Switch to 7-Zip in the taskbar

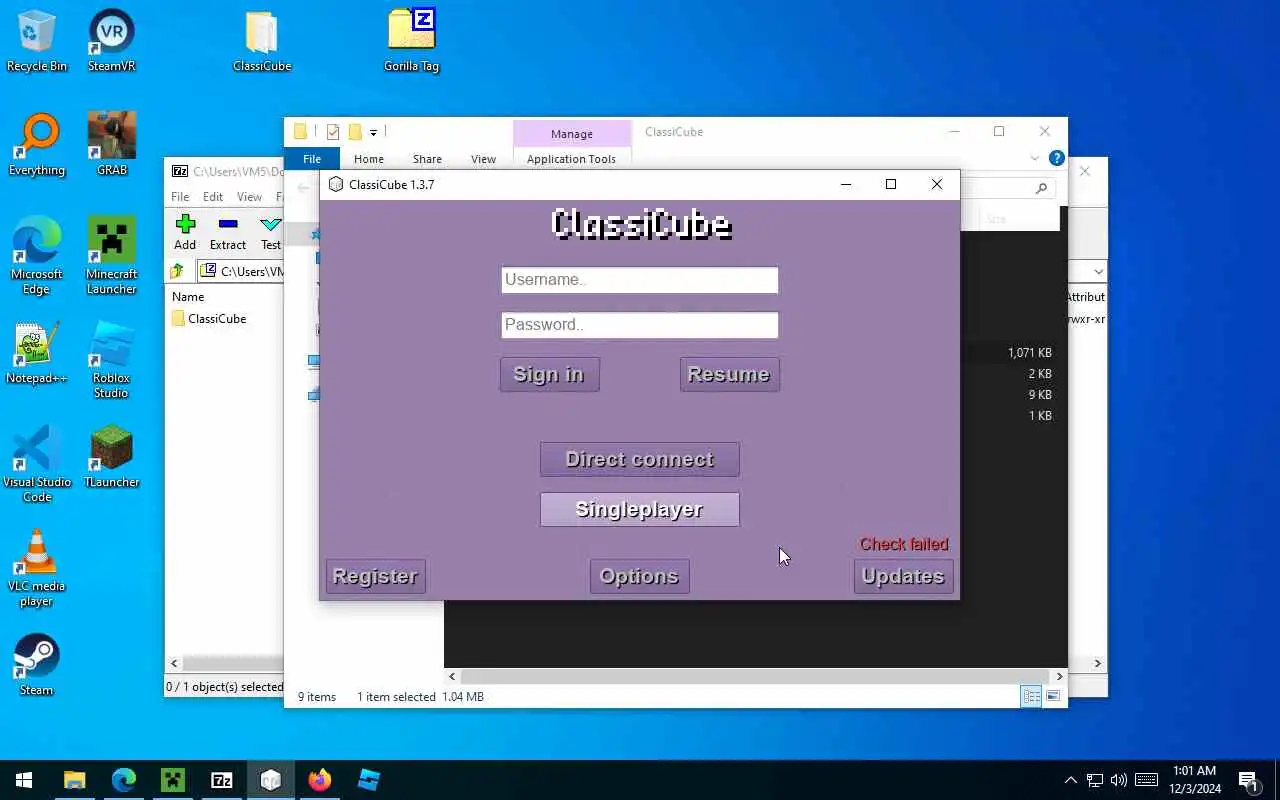pyautogui.click(x=221, y=780)
